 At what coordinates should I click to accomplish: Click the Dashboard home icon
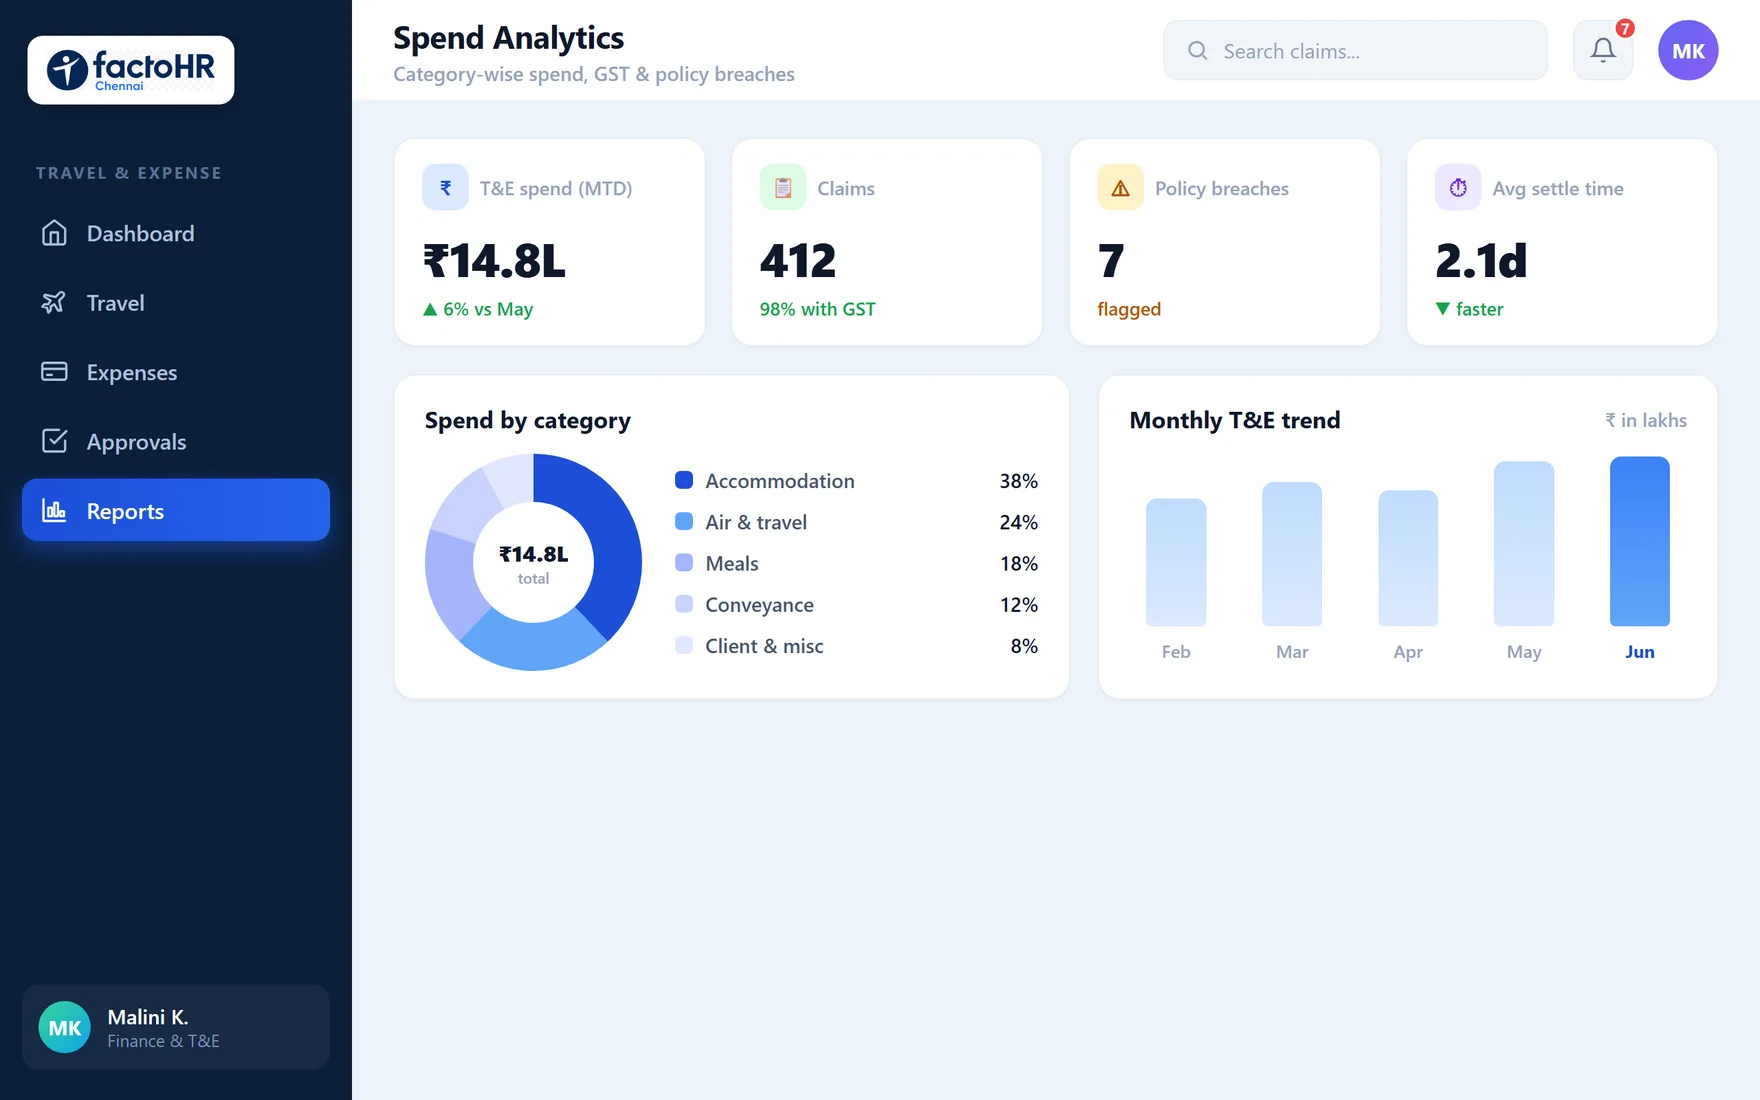(54, 233)
